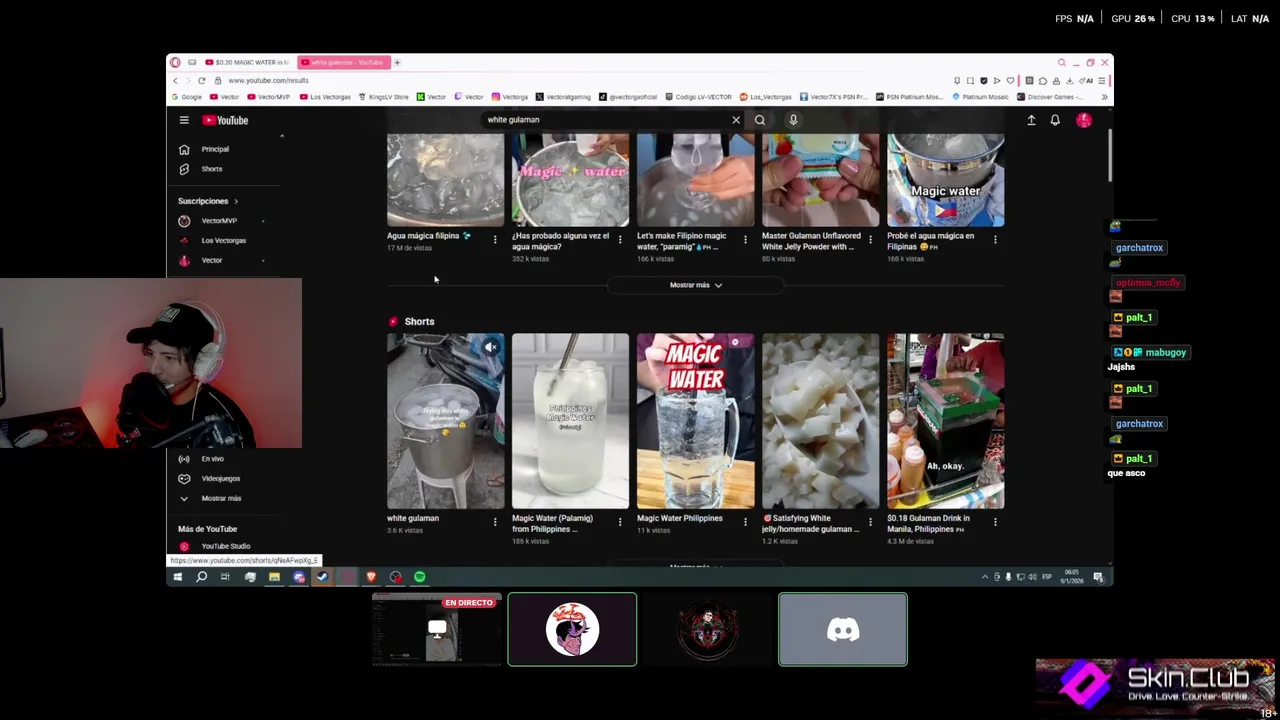The height and width of the screenshot is (720, 1280).
Task: Open options for '$0.18 Gulaman Drink' short
Action: coord(995,522)
